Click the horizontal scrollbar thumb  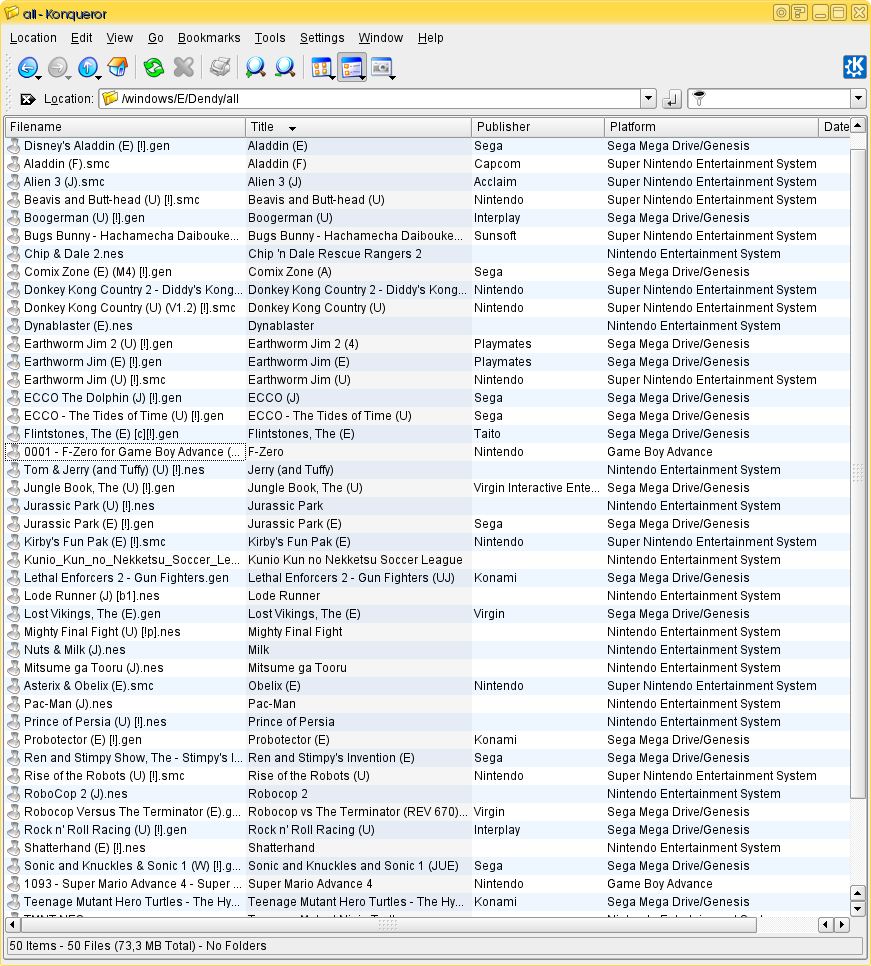click(388, 924)
